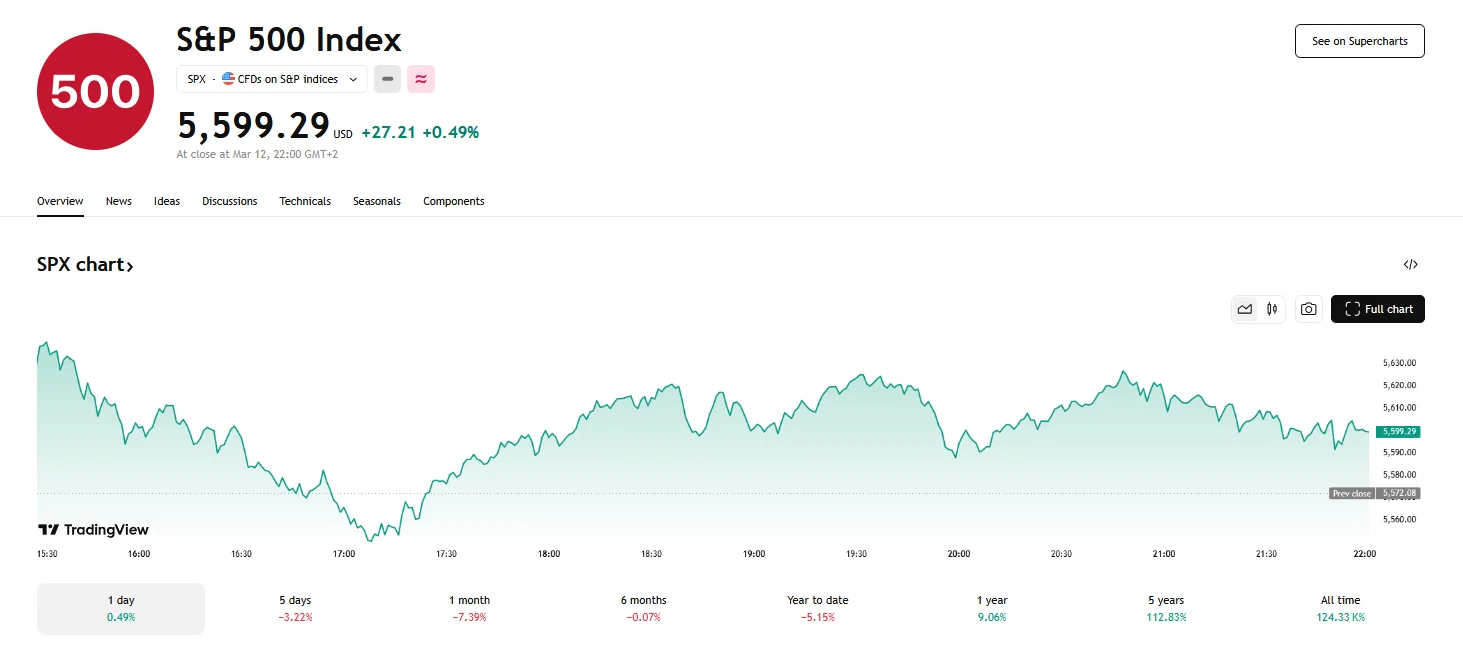Switch to the Technicals tab
The height and width of the screenshot is (661, 1463).
point(305,201)
